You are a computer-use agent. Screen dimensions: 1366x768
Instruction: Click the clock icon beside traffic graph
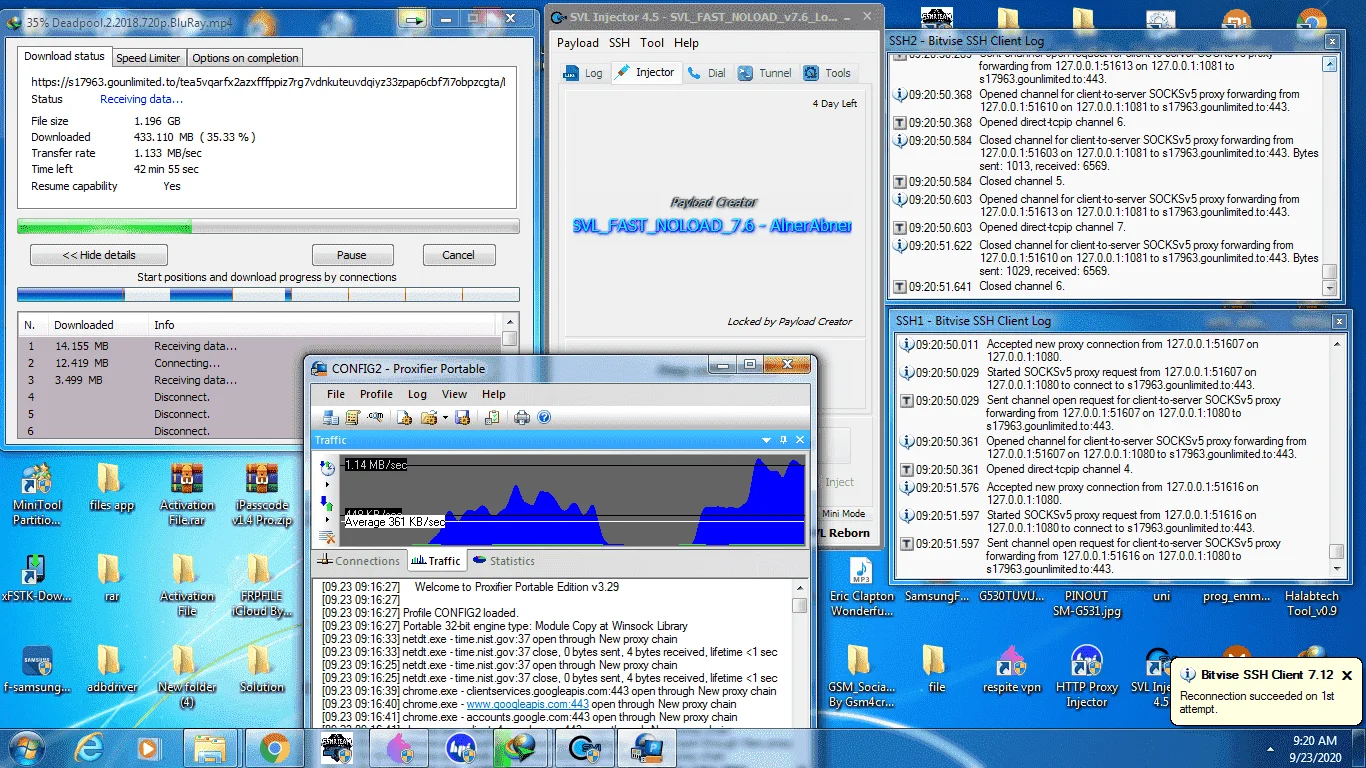[327, 467]
